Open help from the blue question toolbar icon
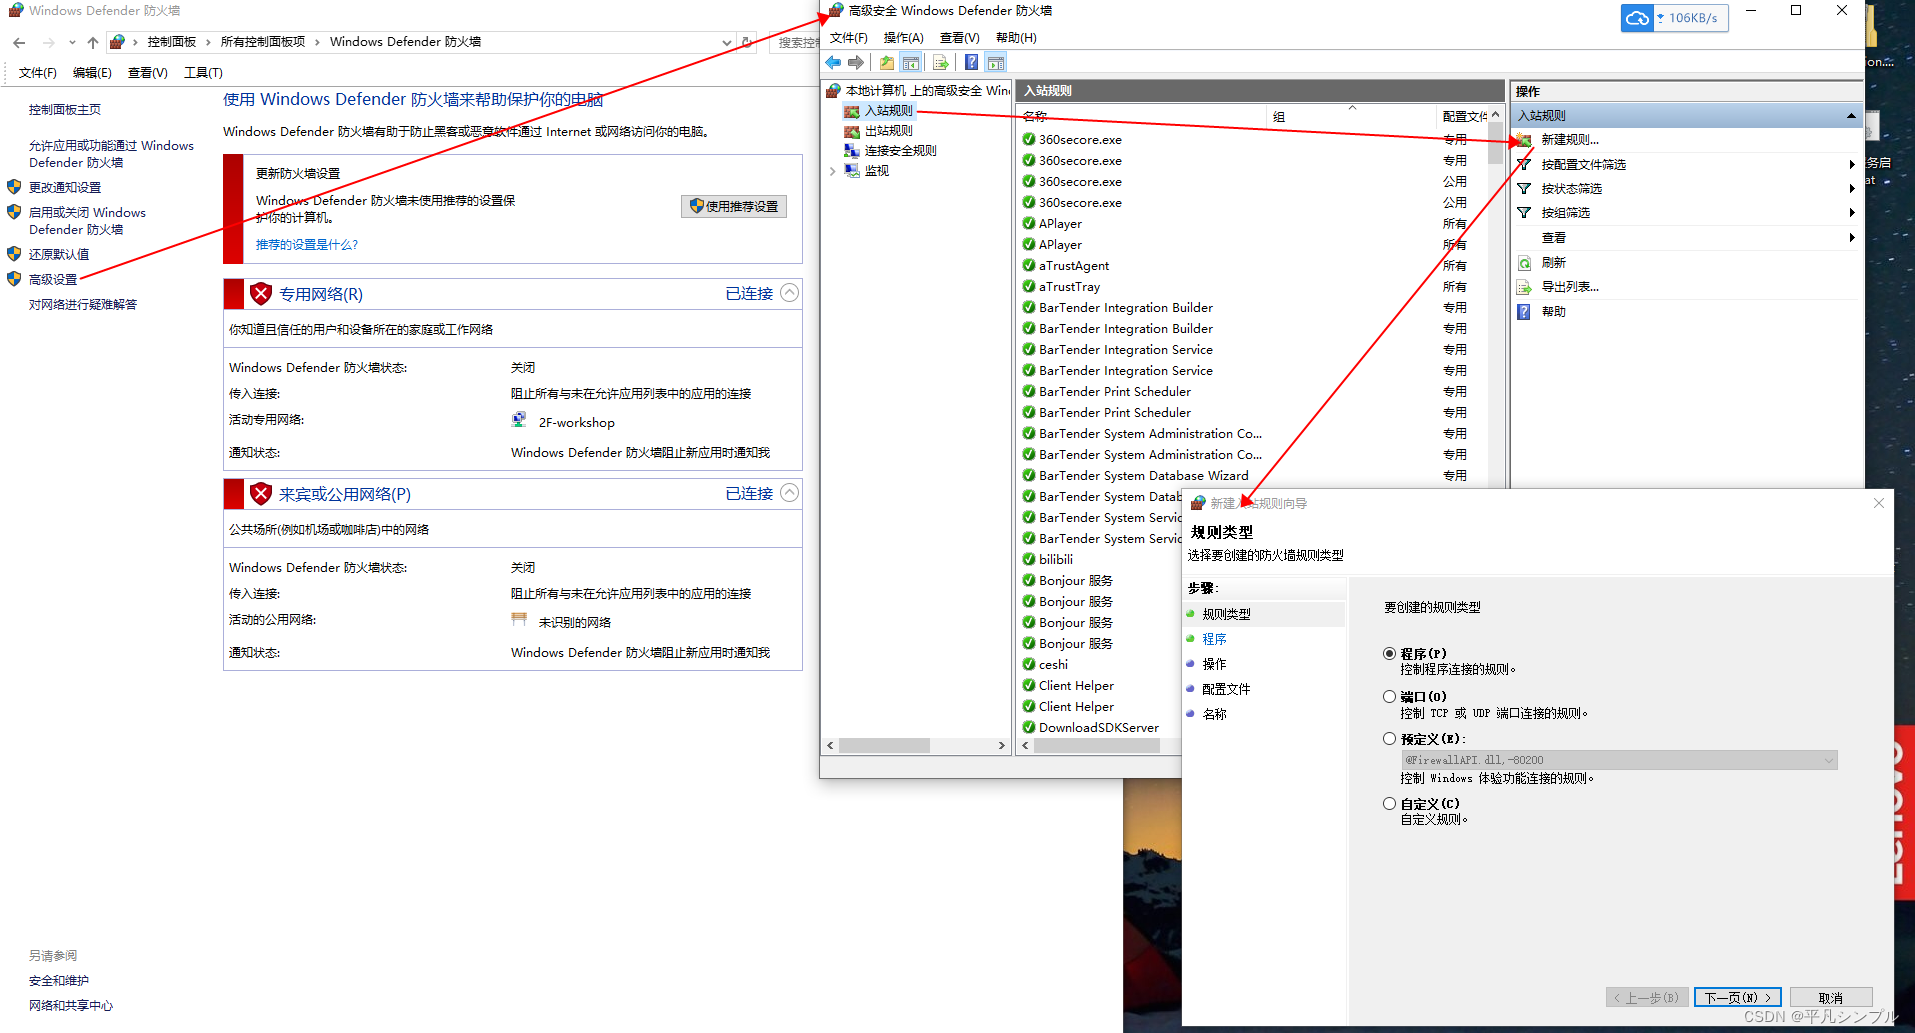Image resolution: width=1915 pixels, height=1033 pixels. tap(971, 63)
